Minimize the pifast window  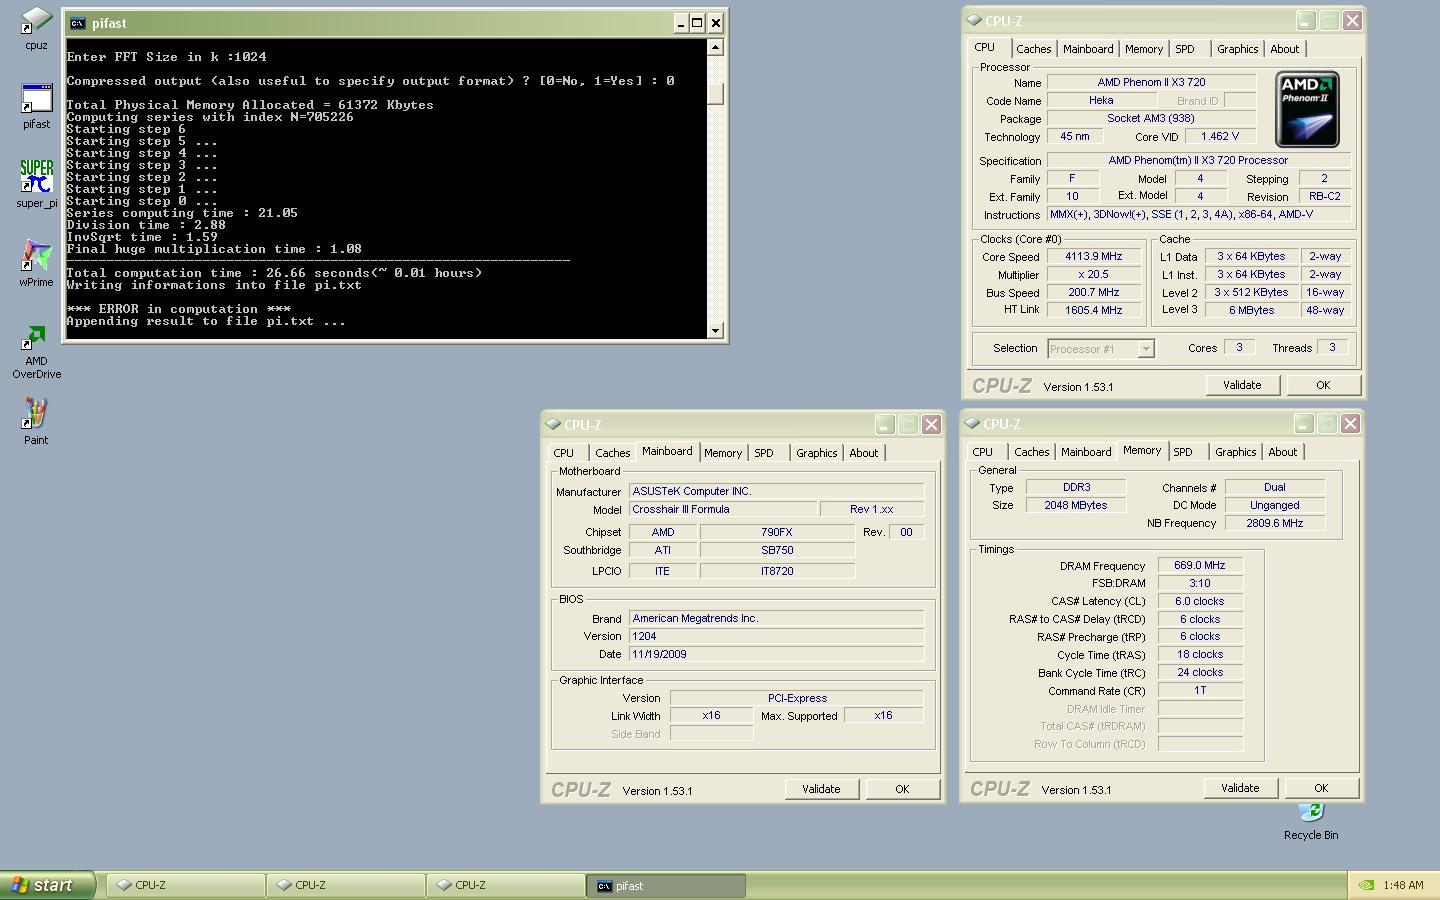(x=680, y=23)
